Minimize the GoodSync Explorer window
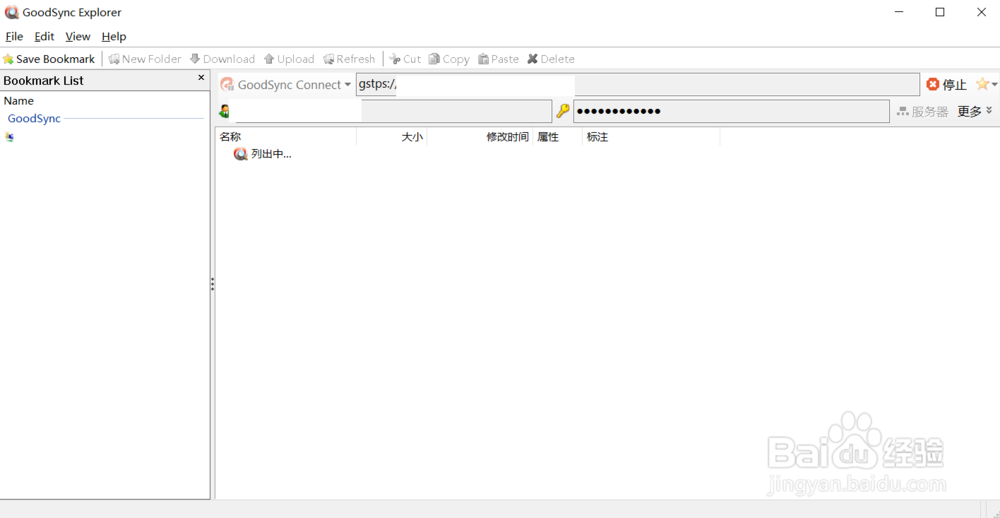The height and width of the screenshot is (518, 1000). coord(899,12)
